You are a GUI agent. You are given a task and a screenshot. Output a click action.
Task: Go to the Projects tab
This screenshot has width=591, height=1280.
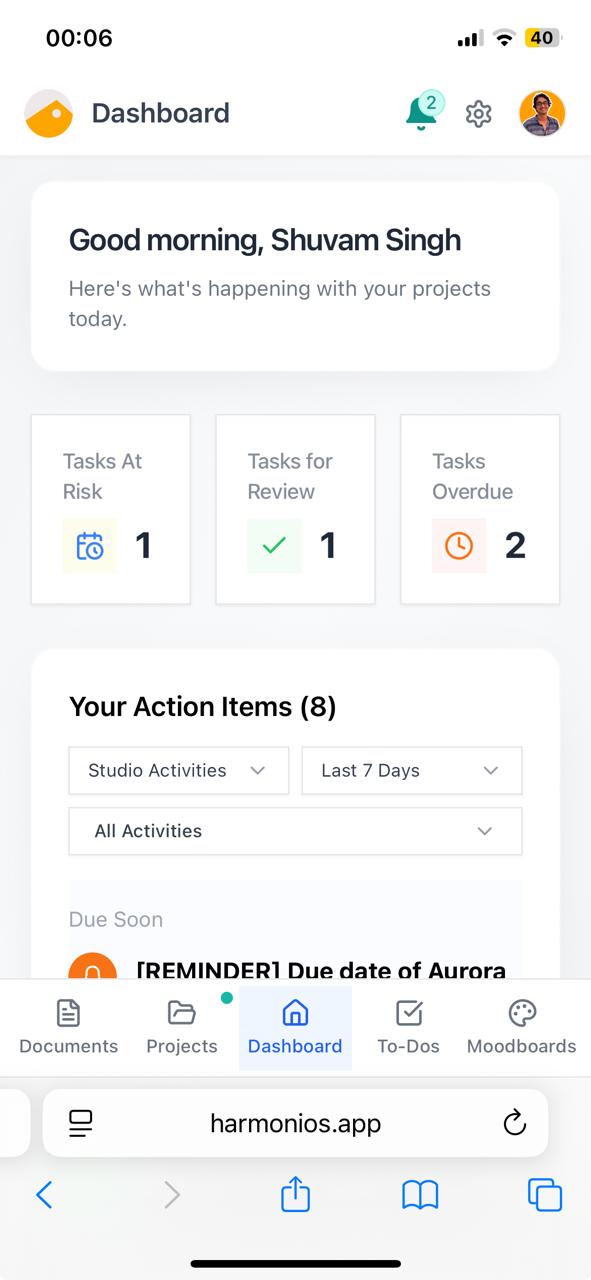[x=181, y=1028]
